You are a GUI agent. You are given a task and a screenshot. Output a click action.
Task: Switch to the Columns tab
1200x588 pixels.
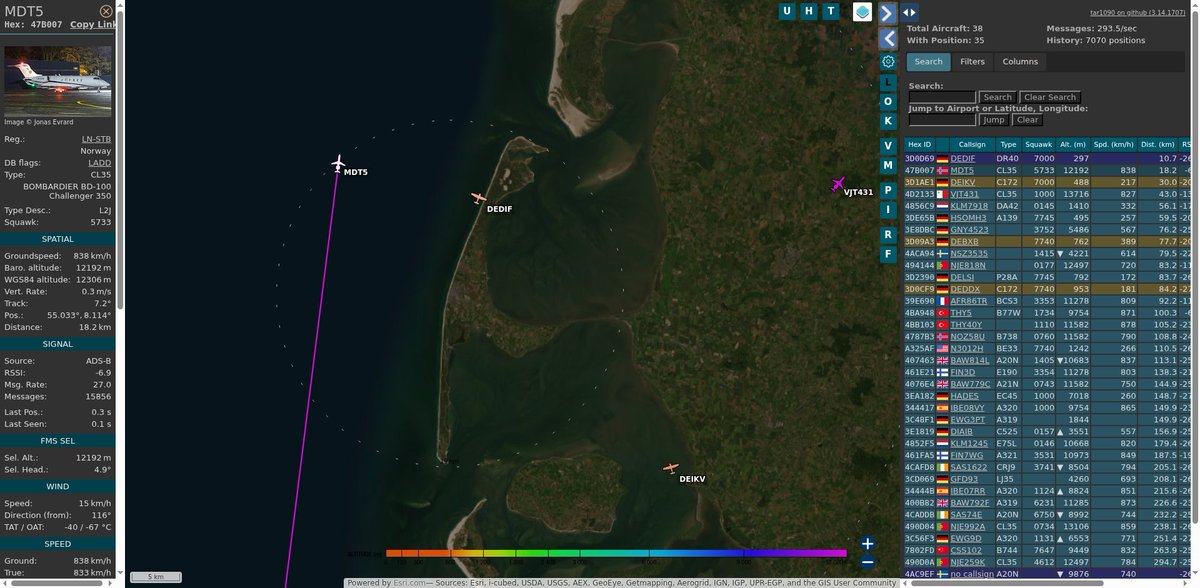click(1020, 62)
